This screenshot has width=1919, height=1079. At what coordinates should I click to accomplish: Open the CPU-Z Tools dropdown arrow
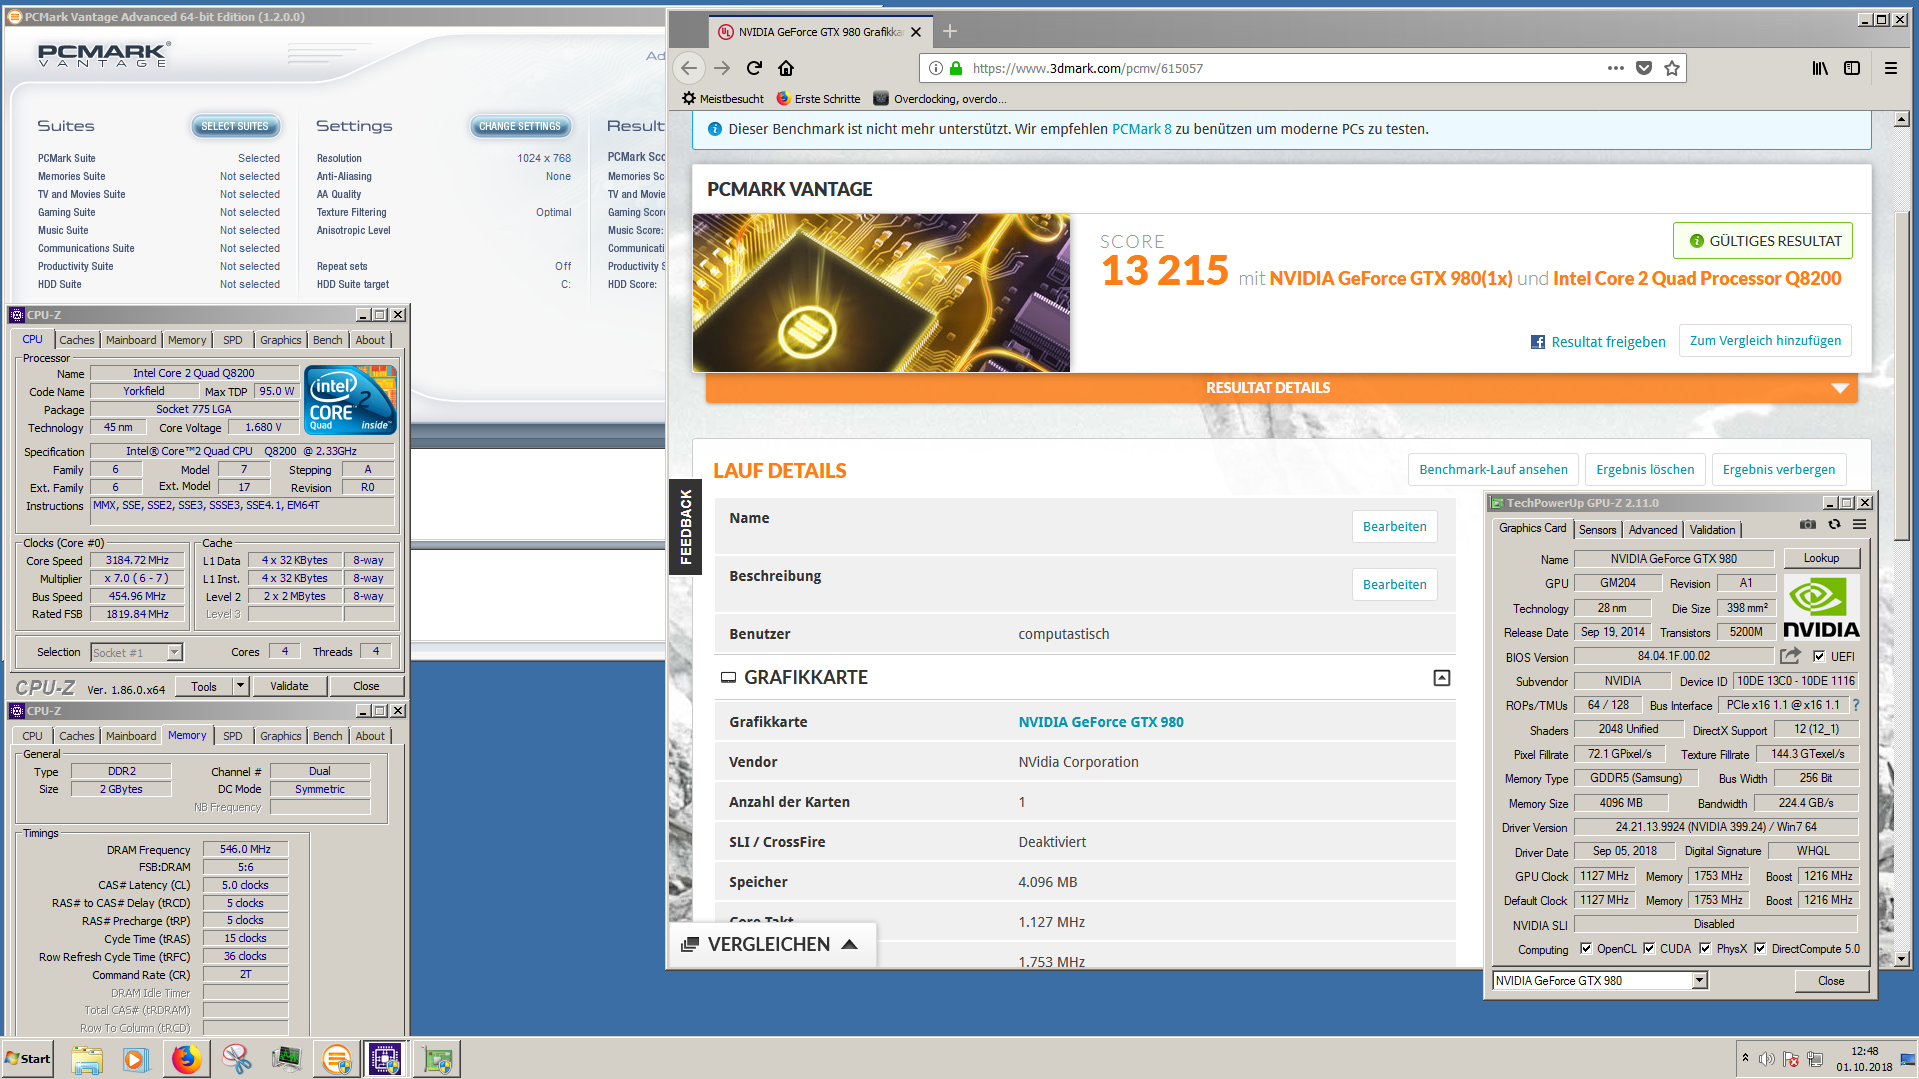pyautogui.click(x=240, y=686)
